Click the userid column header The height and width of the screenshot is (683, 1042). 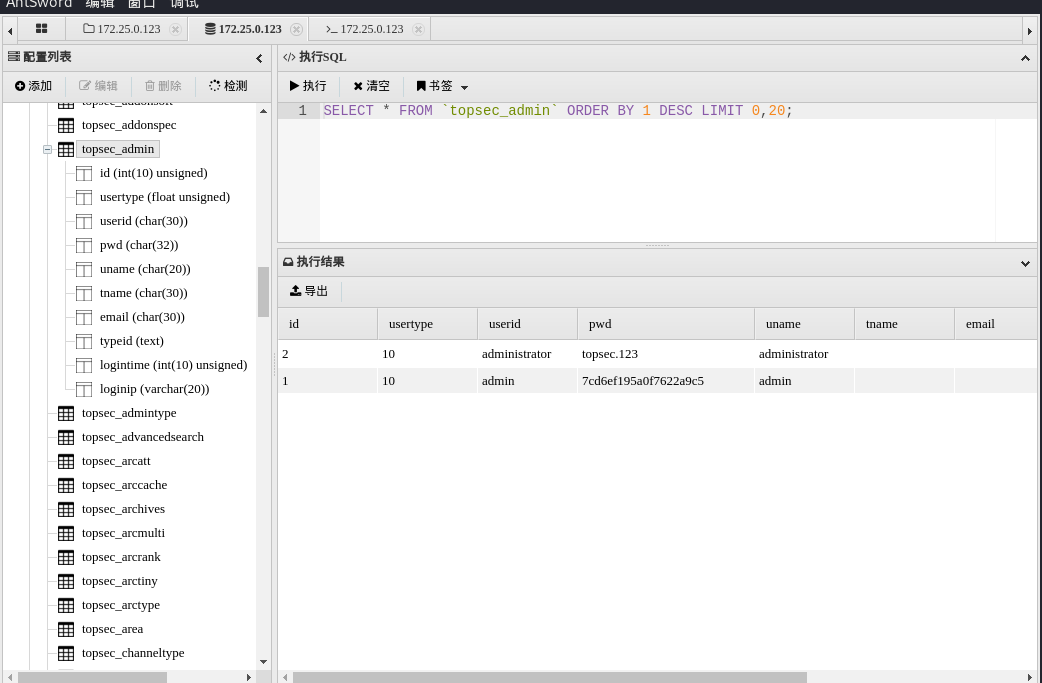tap(528, 324)
